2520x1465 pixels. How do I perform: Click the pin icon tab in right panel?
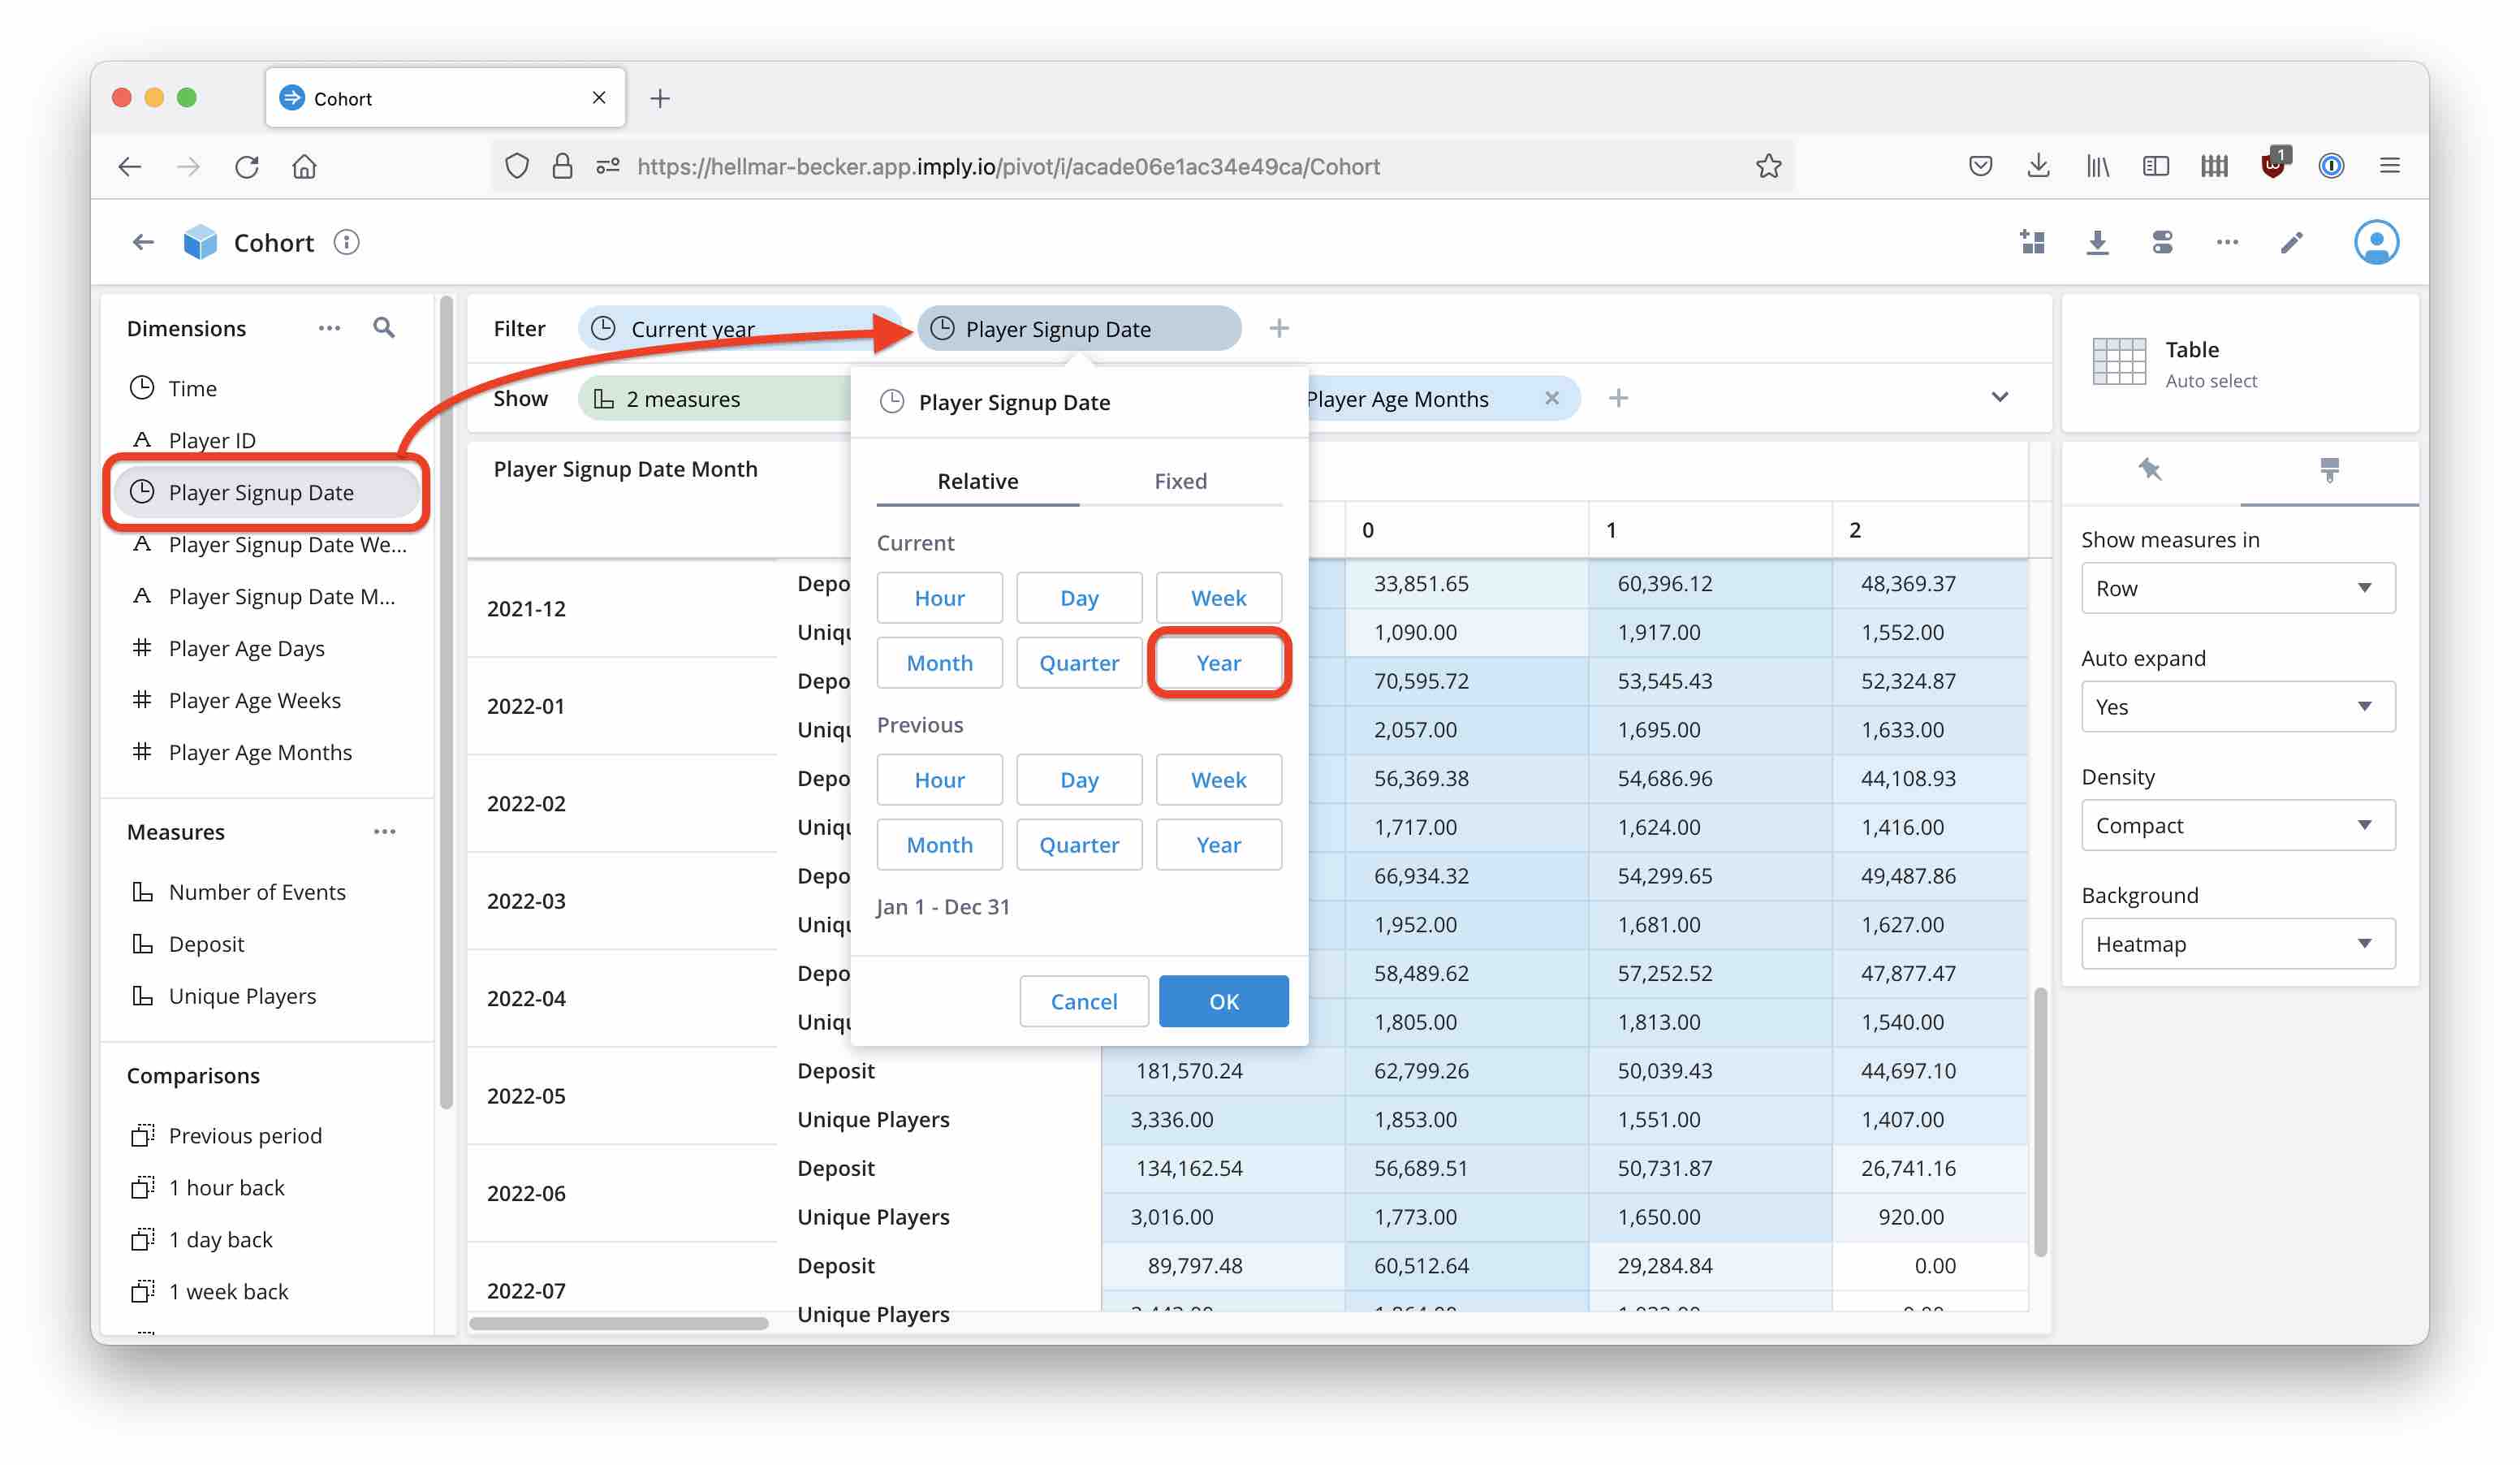pyautogui.click(x=2150, y=470)
